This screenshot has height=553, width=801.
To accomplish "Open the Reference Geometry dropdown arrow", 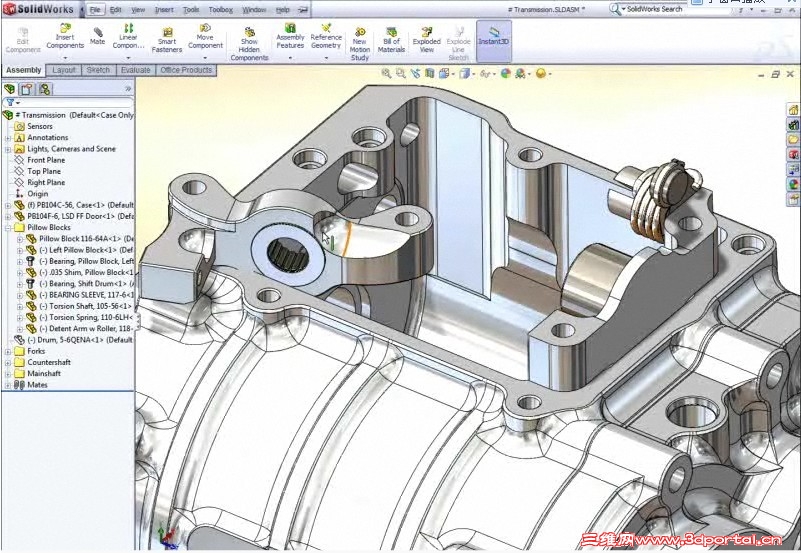I will point(326,58).
